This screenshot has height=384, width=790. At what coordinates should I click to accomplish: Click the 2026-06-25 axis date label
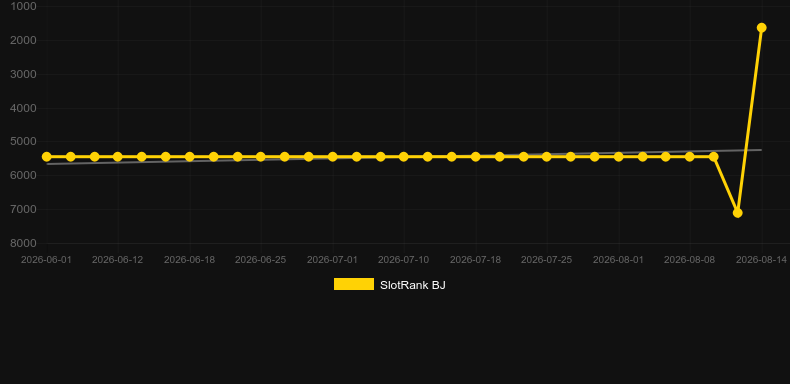(x=260, y=260)
